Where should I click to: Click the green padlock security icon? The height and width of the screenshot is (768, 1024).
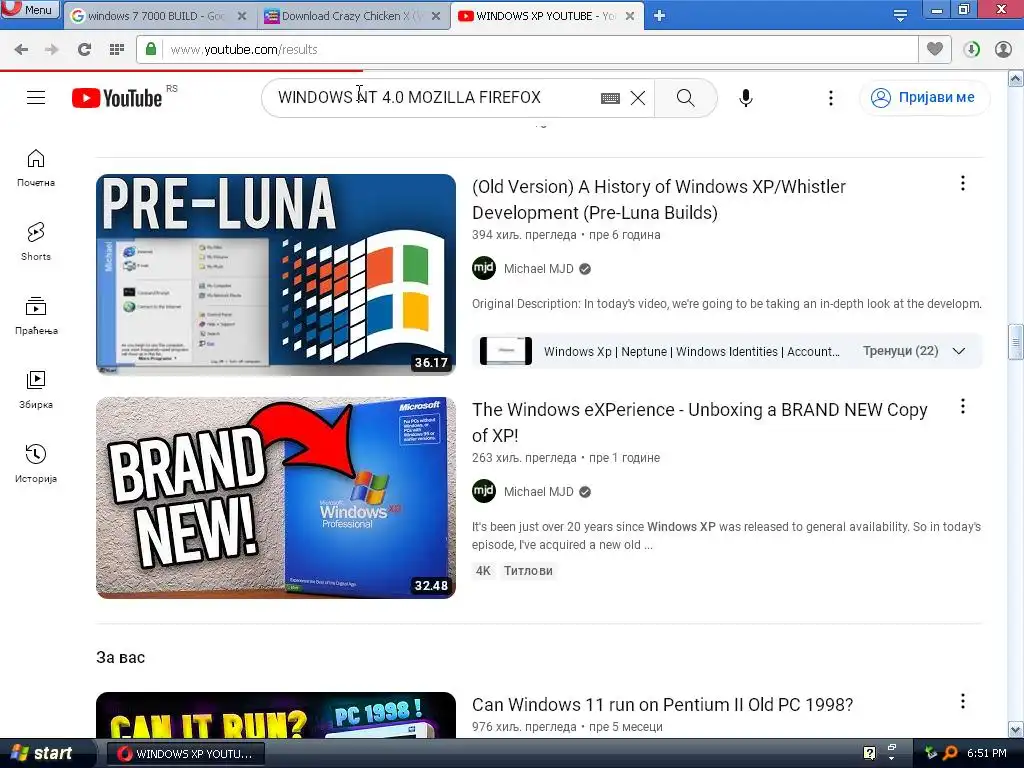point(151,49)
